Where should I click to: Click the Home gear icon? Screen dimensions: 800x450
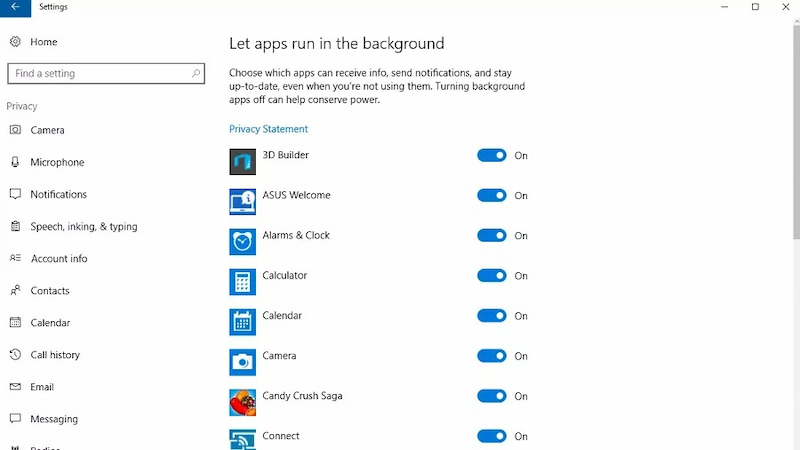coord(15,42)
